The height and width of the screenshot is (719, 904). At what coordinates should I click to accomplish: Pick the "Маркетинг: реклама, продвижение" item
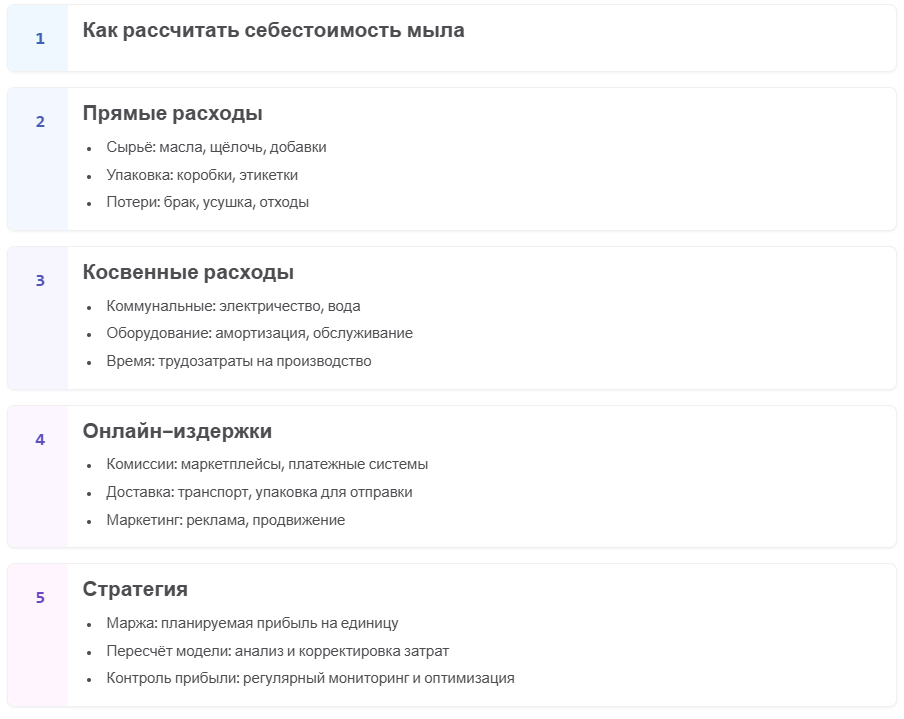(225, 520)
